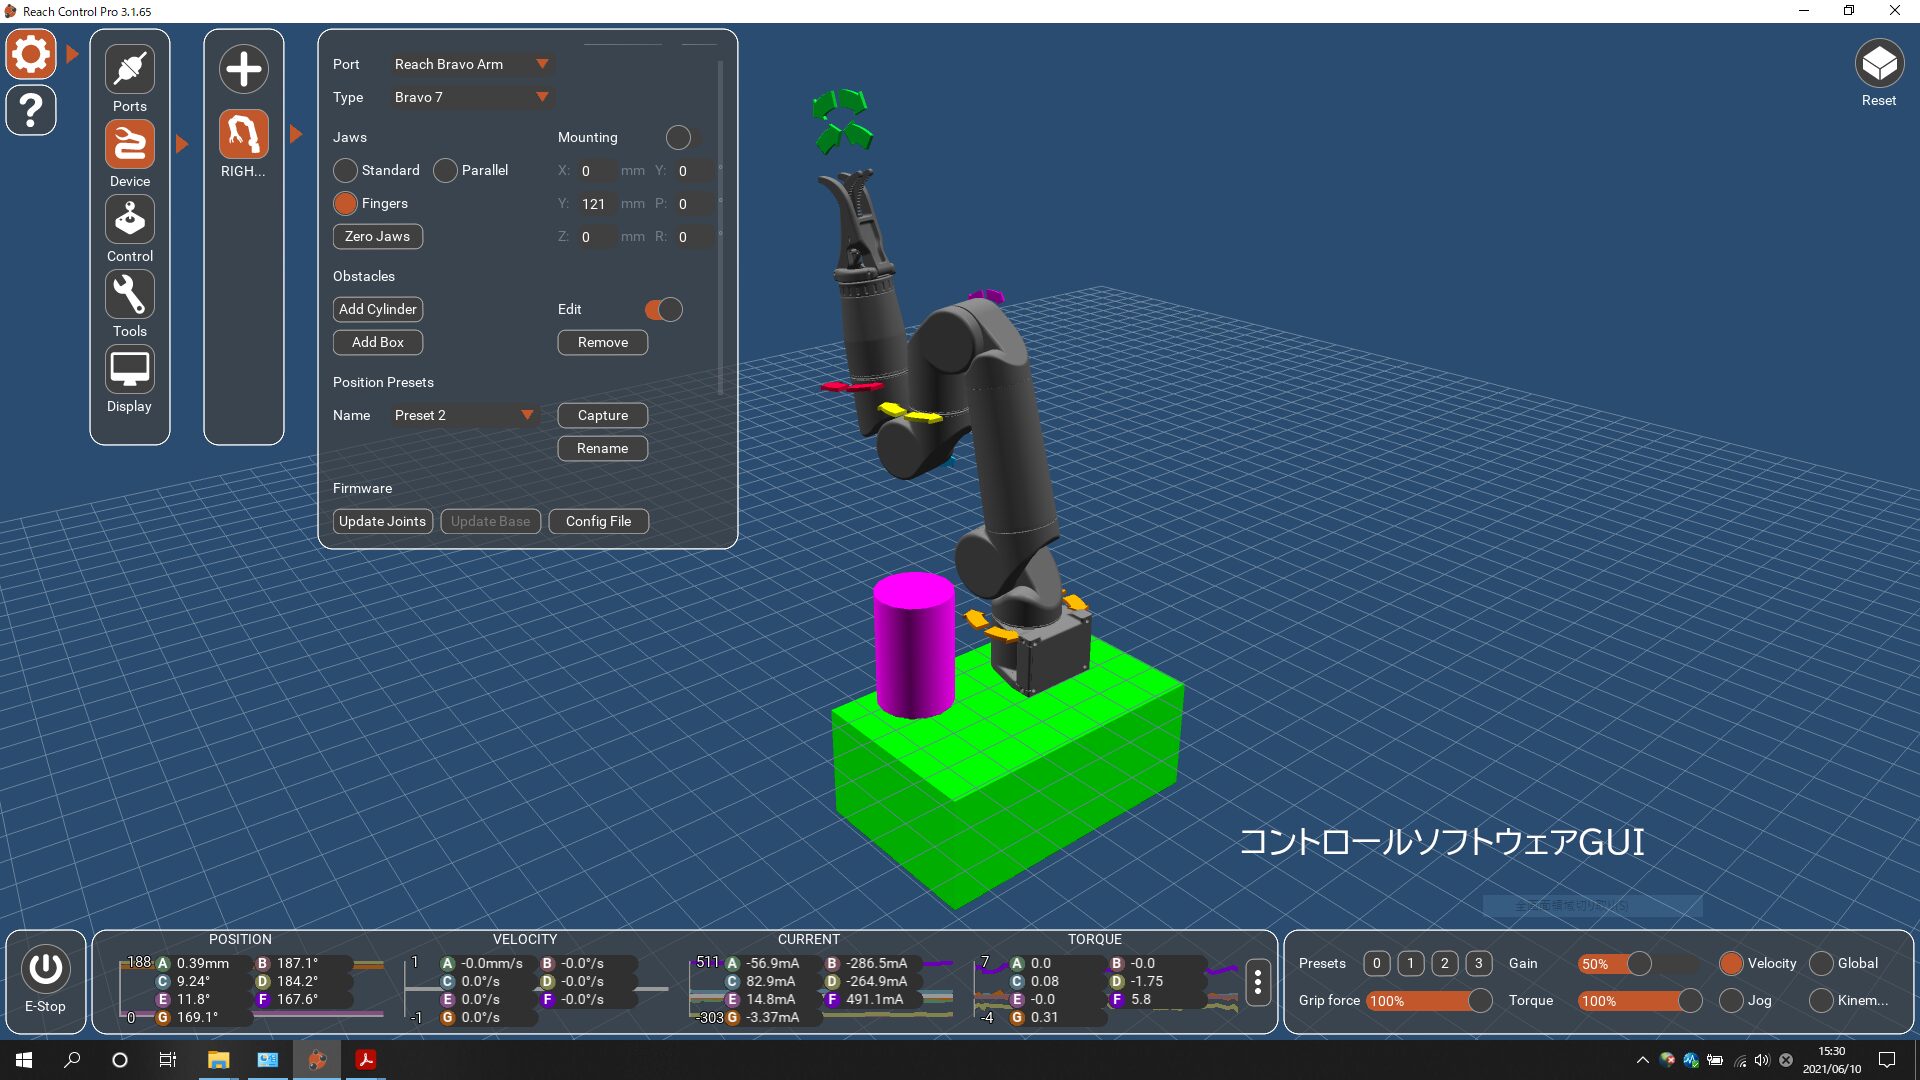Click the jaw Y value input field

tap(596, 203)
